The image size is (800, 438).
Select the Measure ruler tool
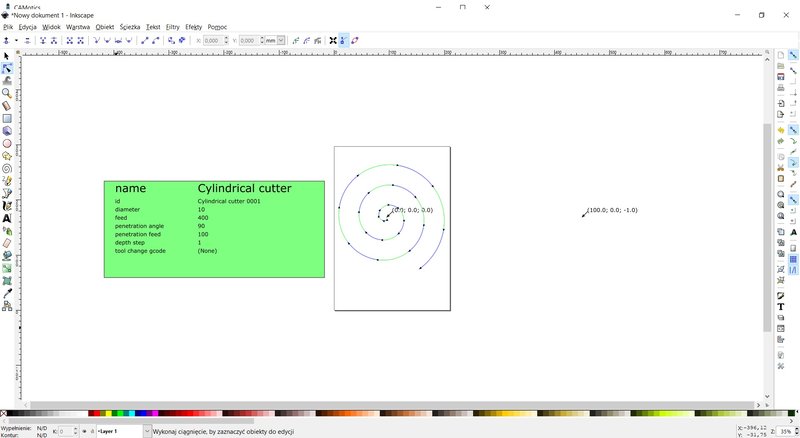click(x=7, y=106)
